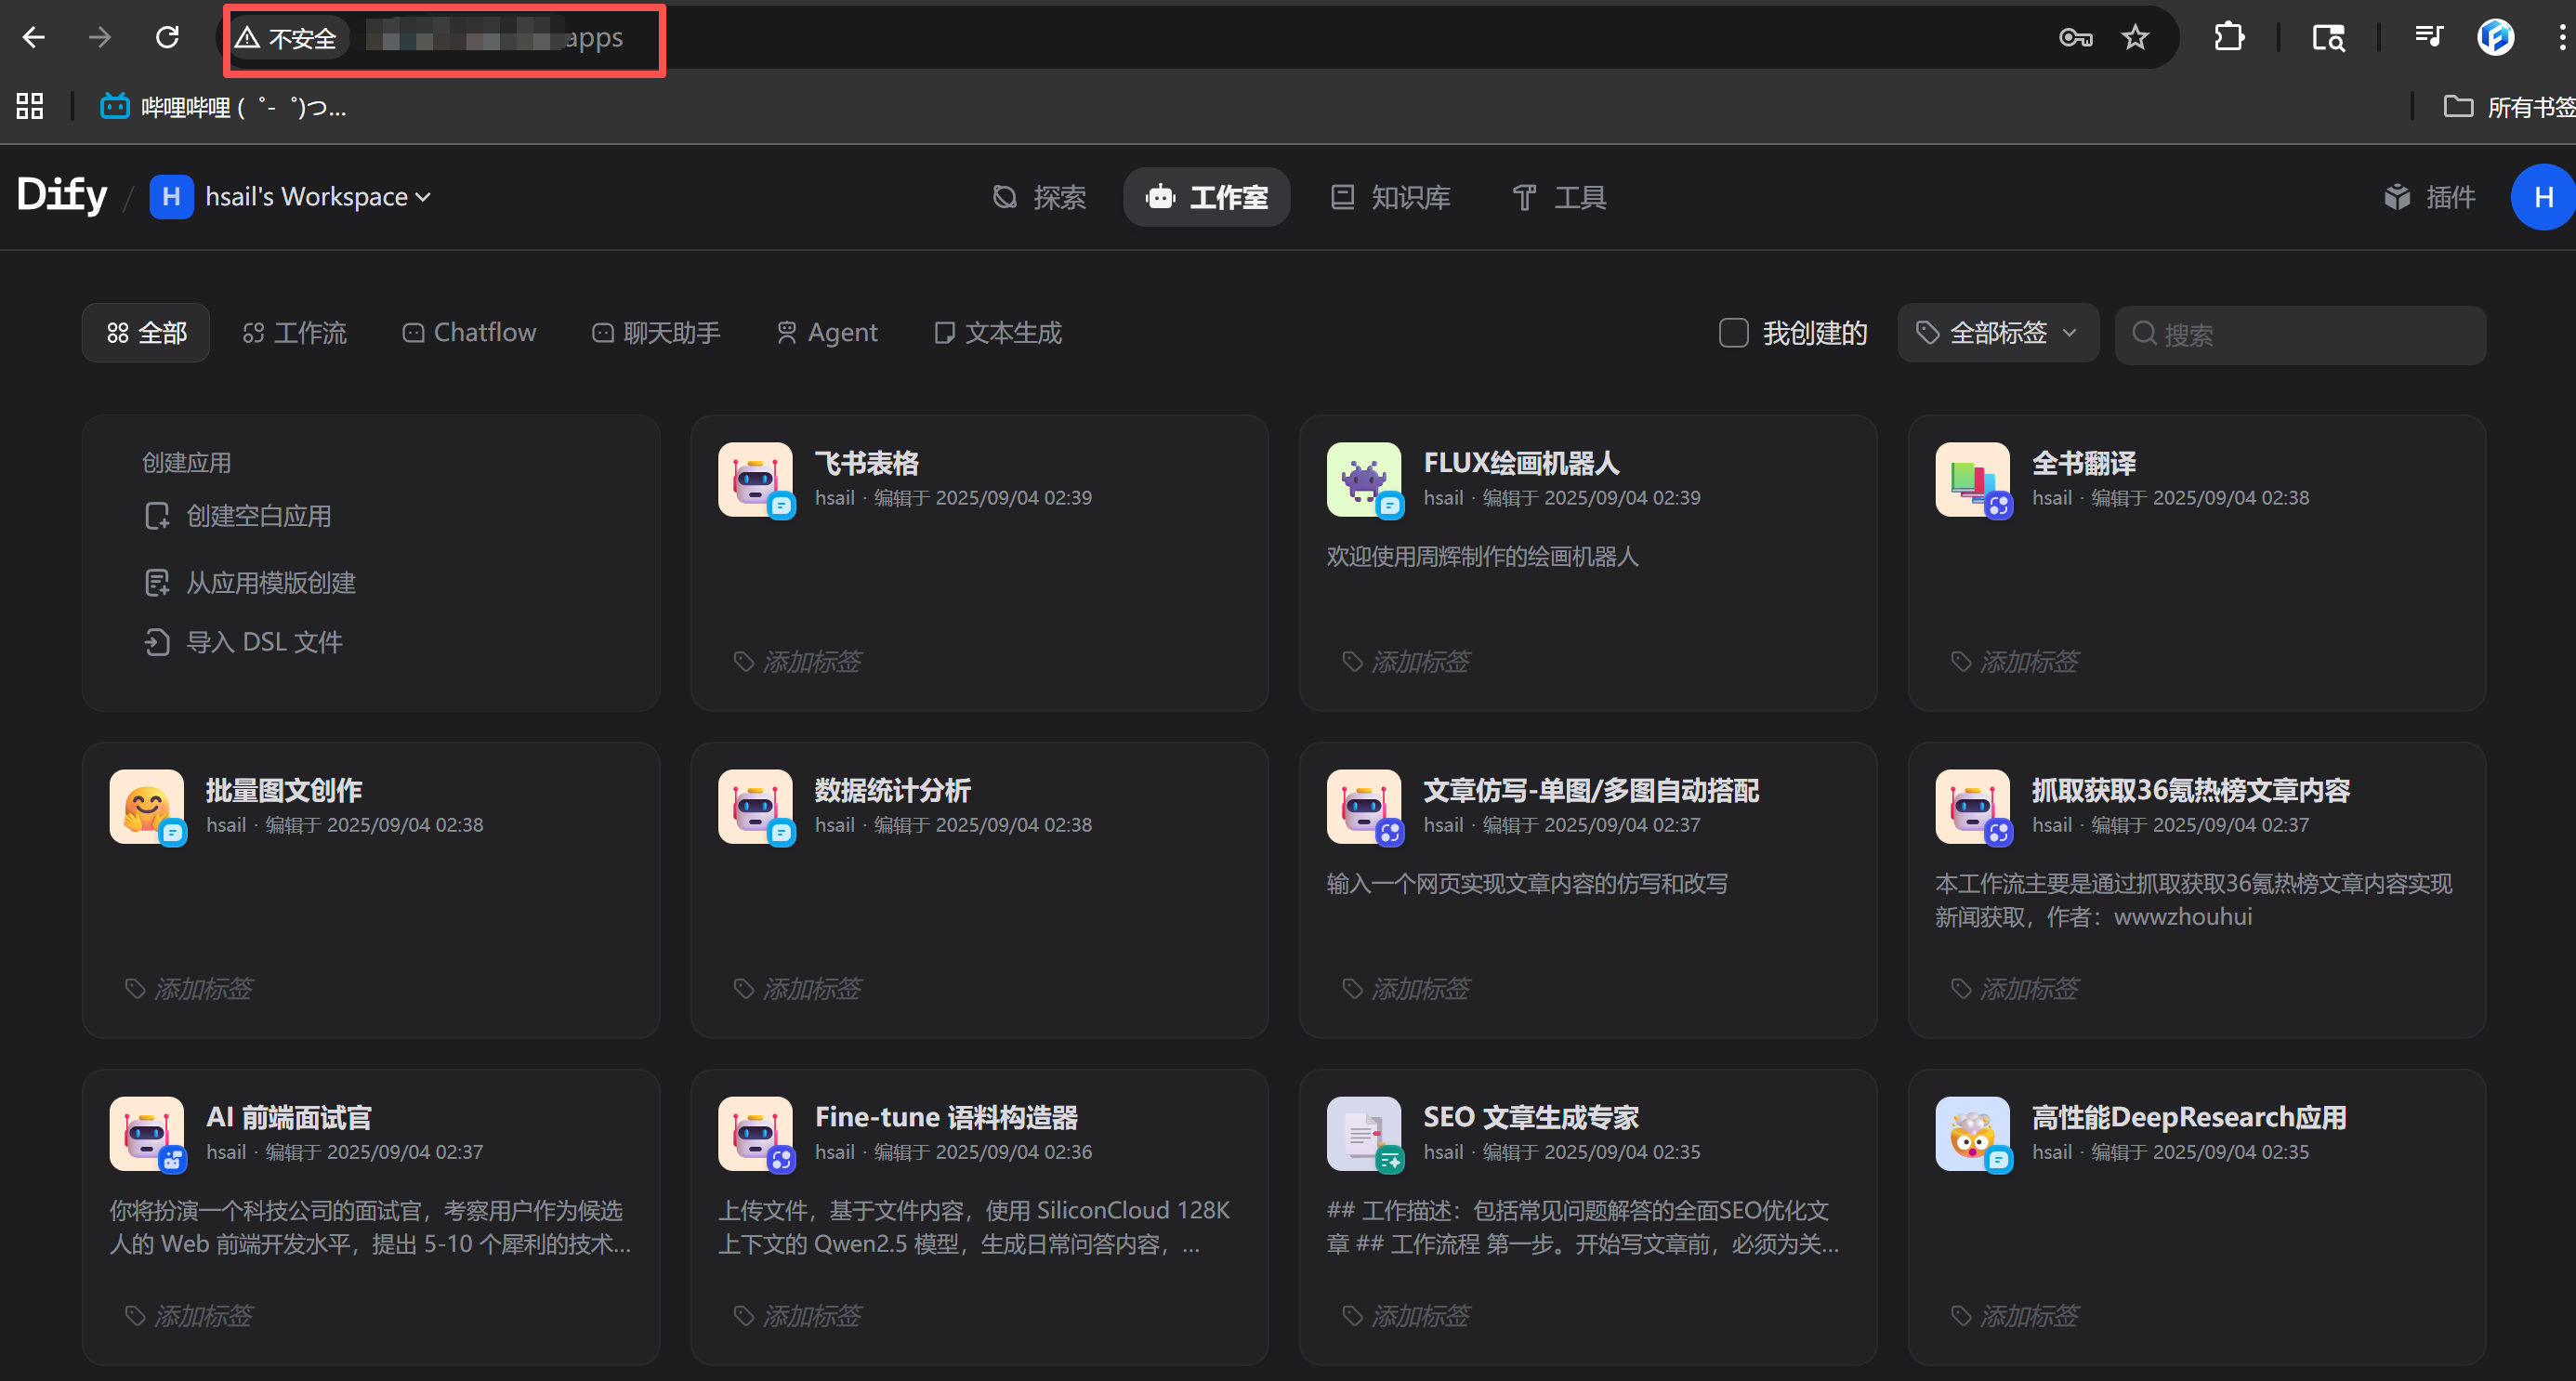Add tag on 全书翻译 card
The image size is (2576, 1381).
[x=2014, y=661]
